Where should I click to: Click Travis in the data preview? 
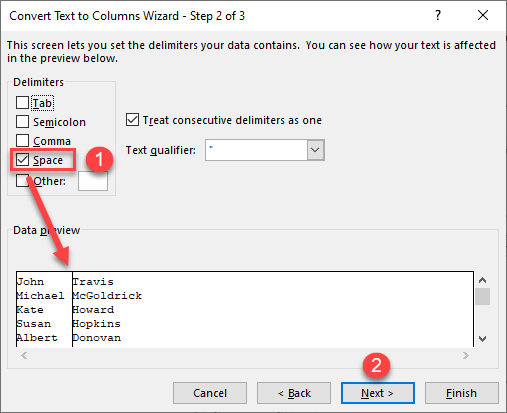coord(93,282)
